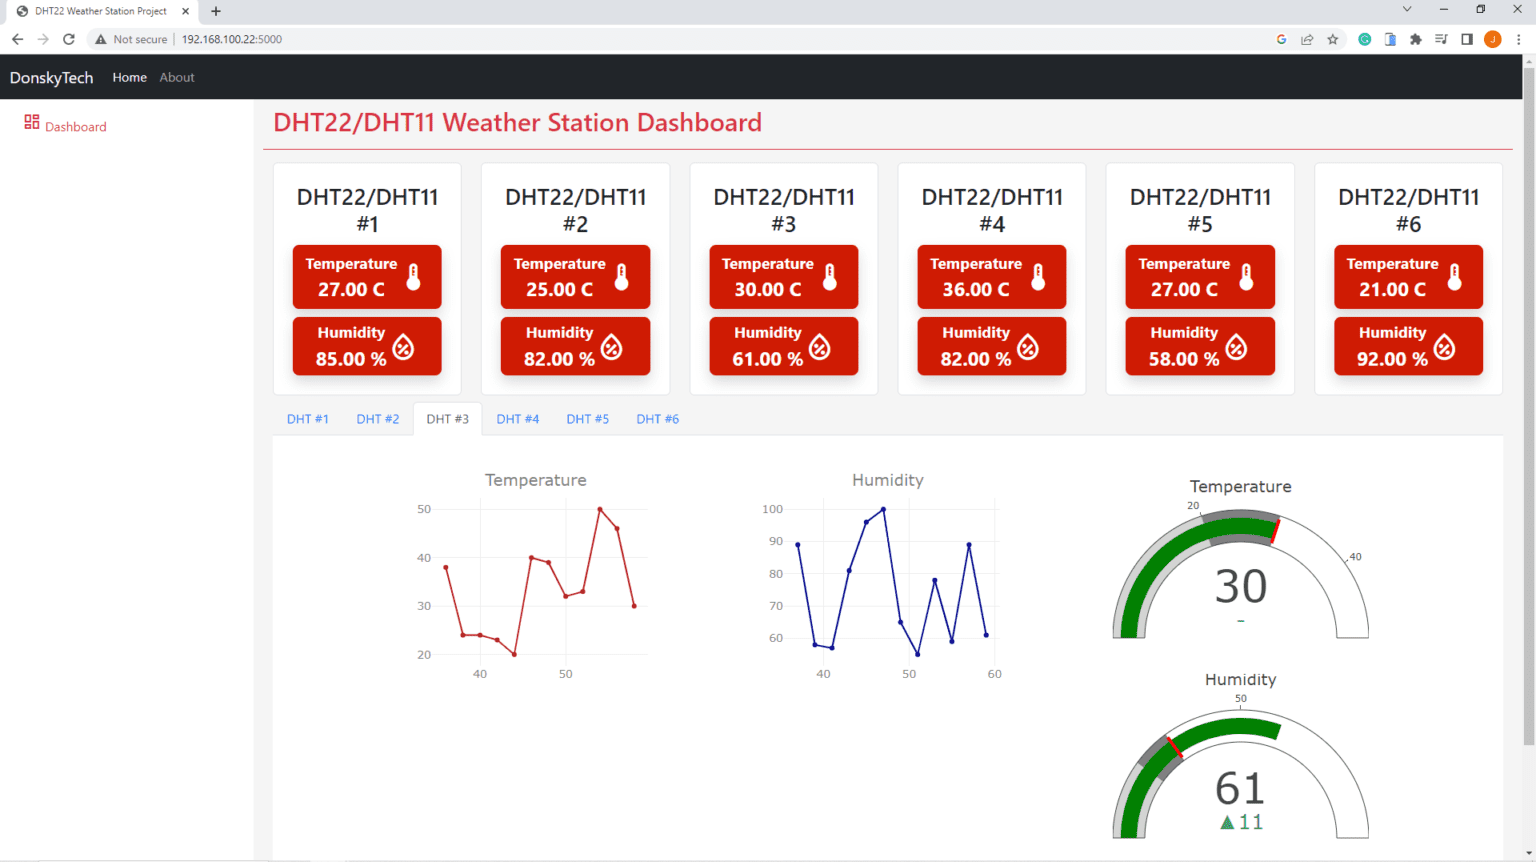
Task: Click the DonskyTech brand link
Action: (51, 77)
